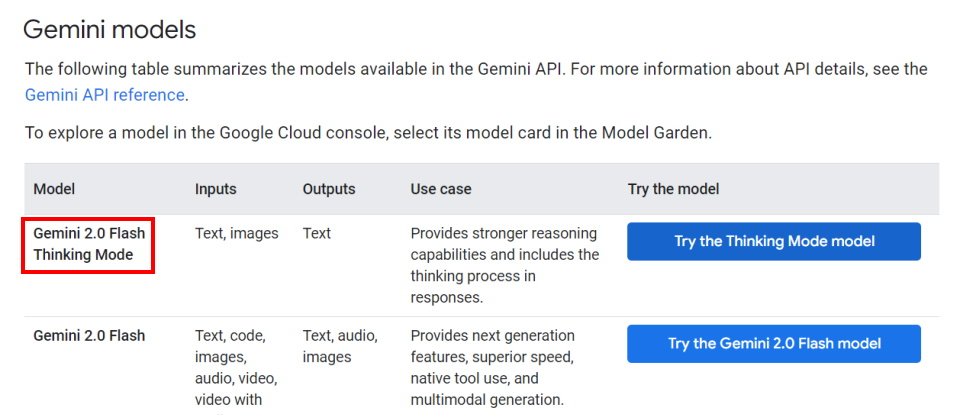Viewport: 960px width, 420px height.
Task: Click the paragraph starting 'The following table summarizes'
Action: [x=476, y=81]
